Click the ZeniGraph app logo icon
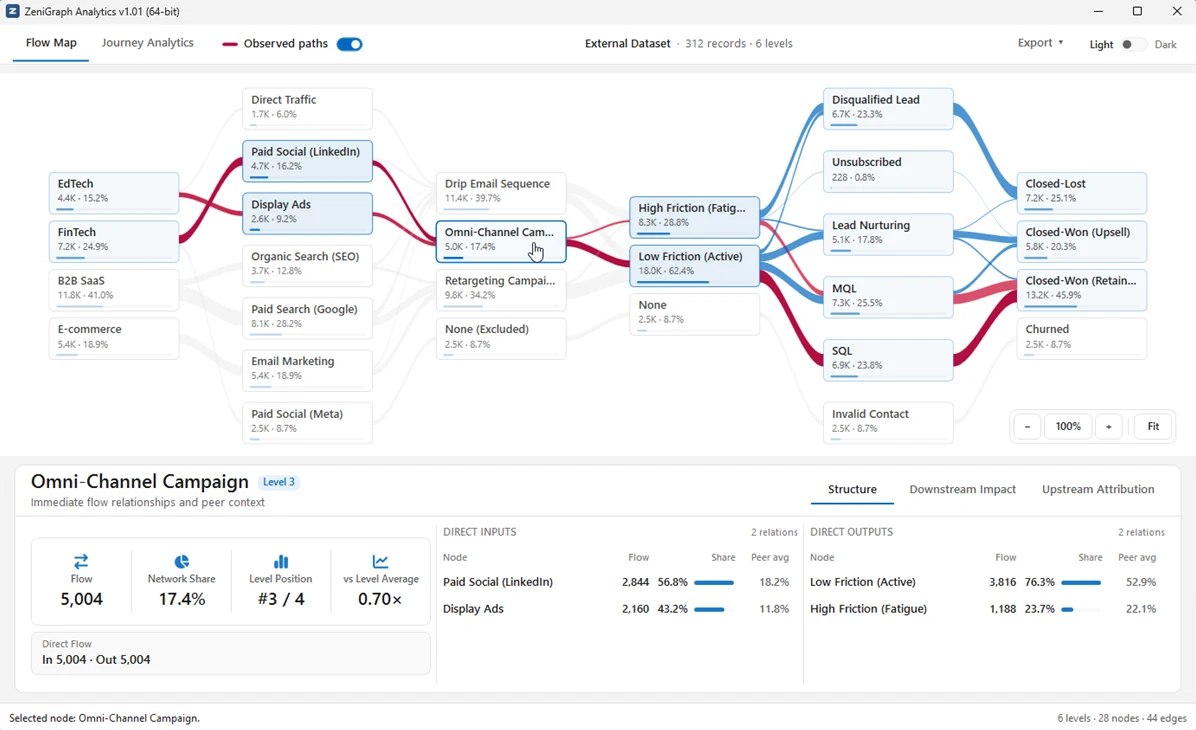The image size is (1196, 730). pos(12,11)
